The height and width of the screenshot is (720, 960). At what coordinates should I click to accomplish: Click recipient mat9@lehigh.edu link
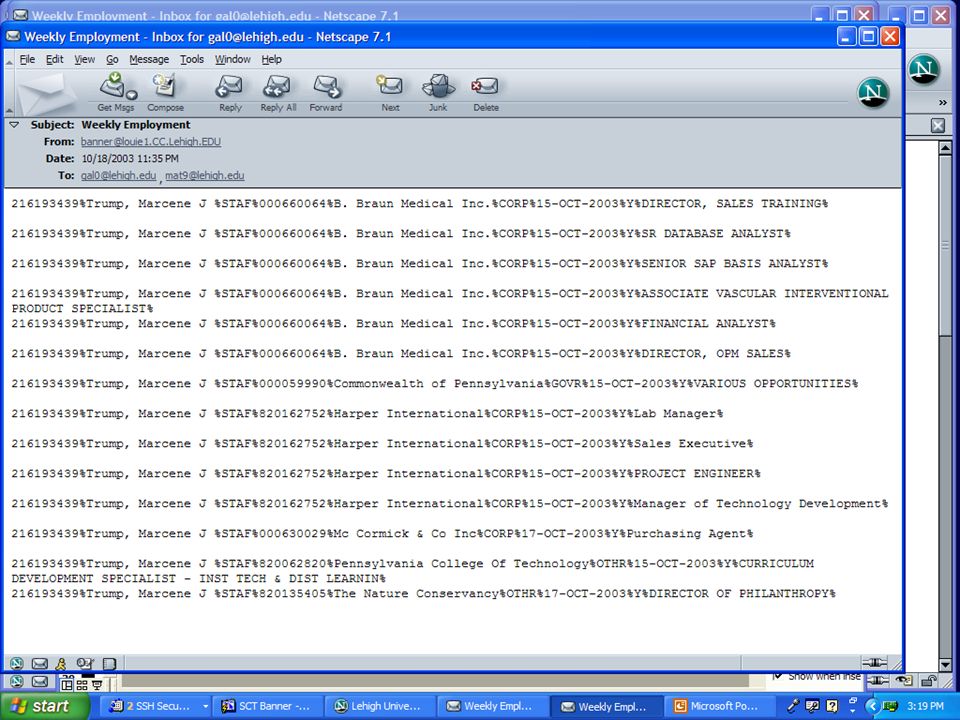(x=204, y=176)
